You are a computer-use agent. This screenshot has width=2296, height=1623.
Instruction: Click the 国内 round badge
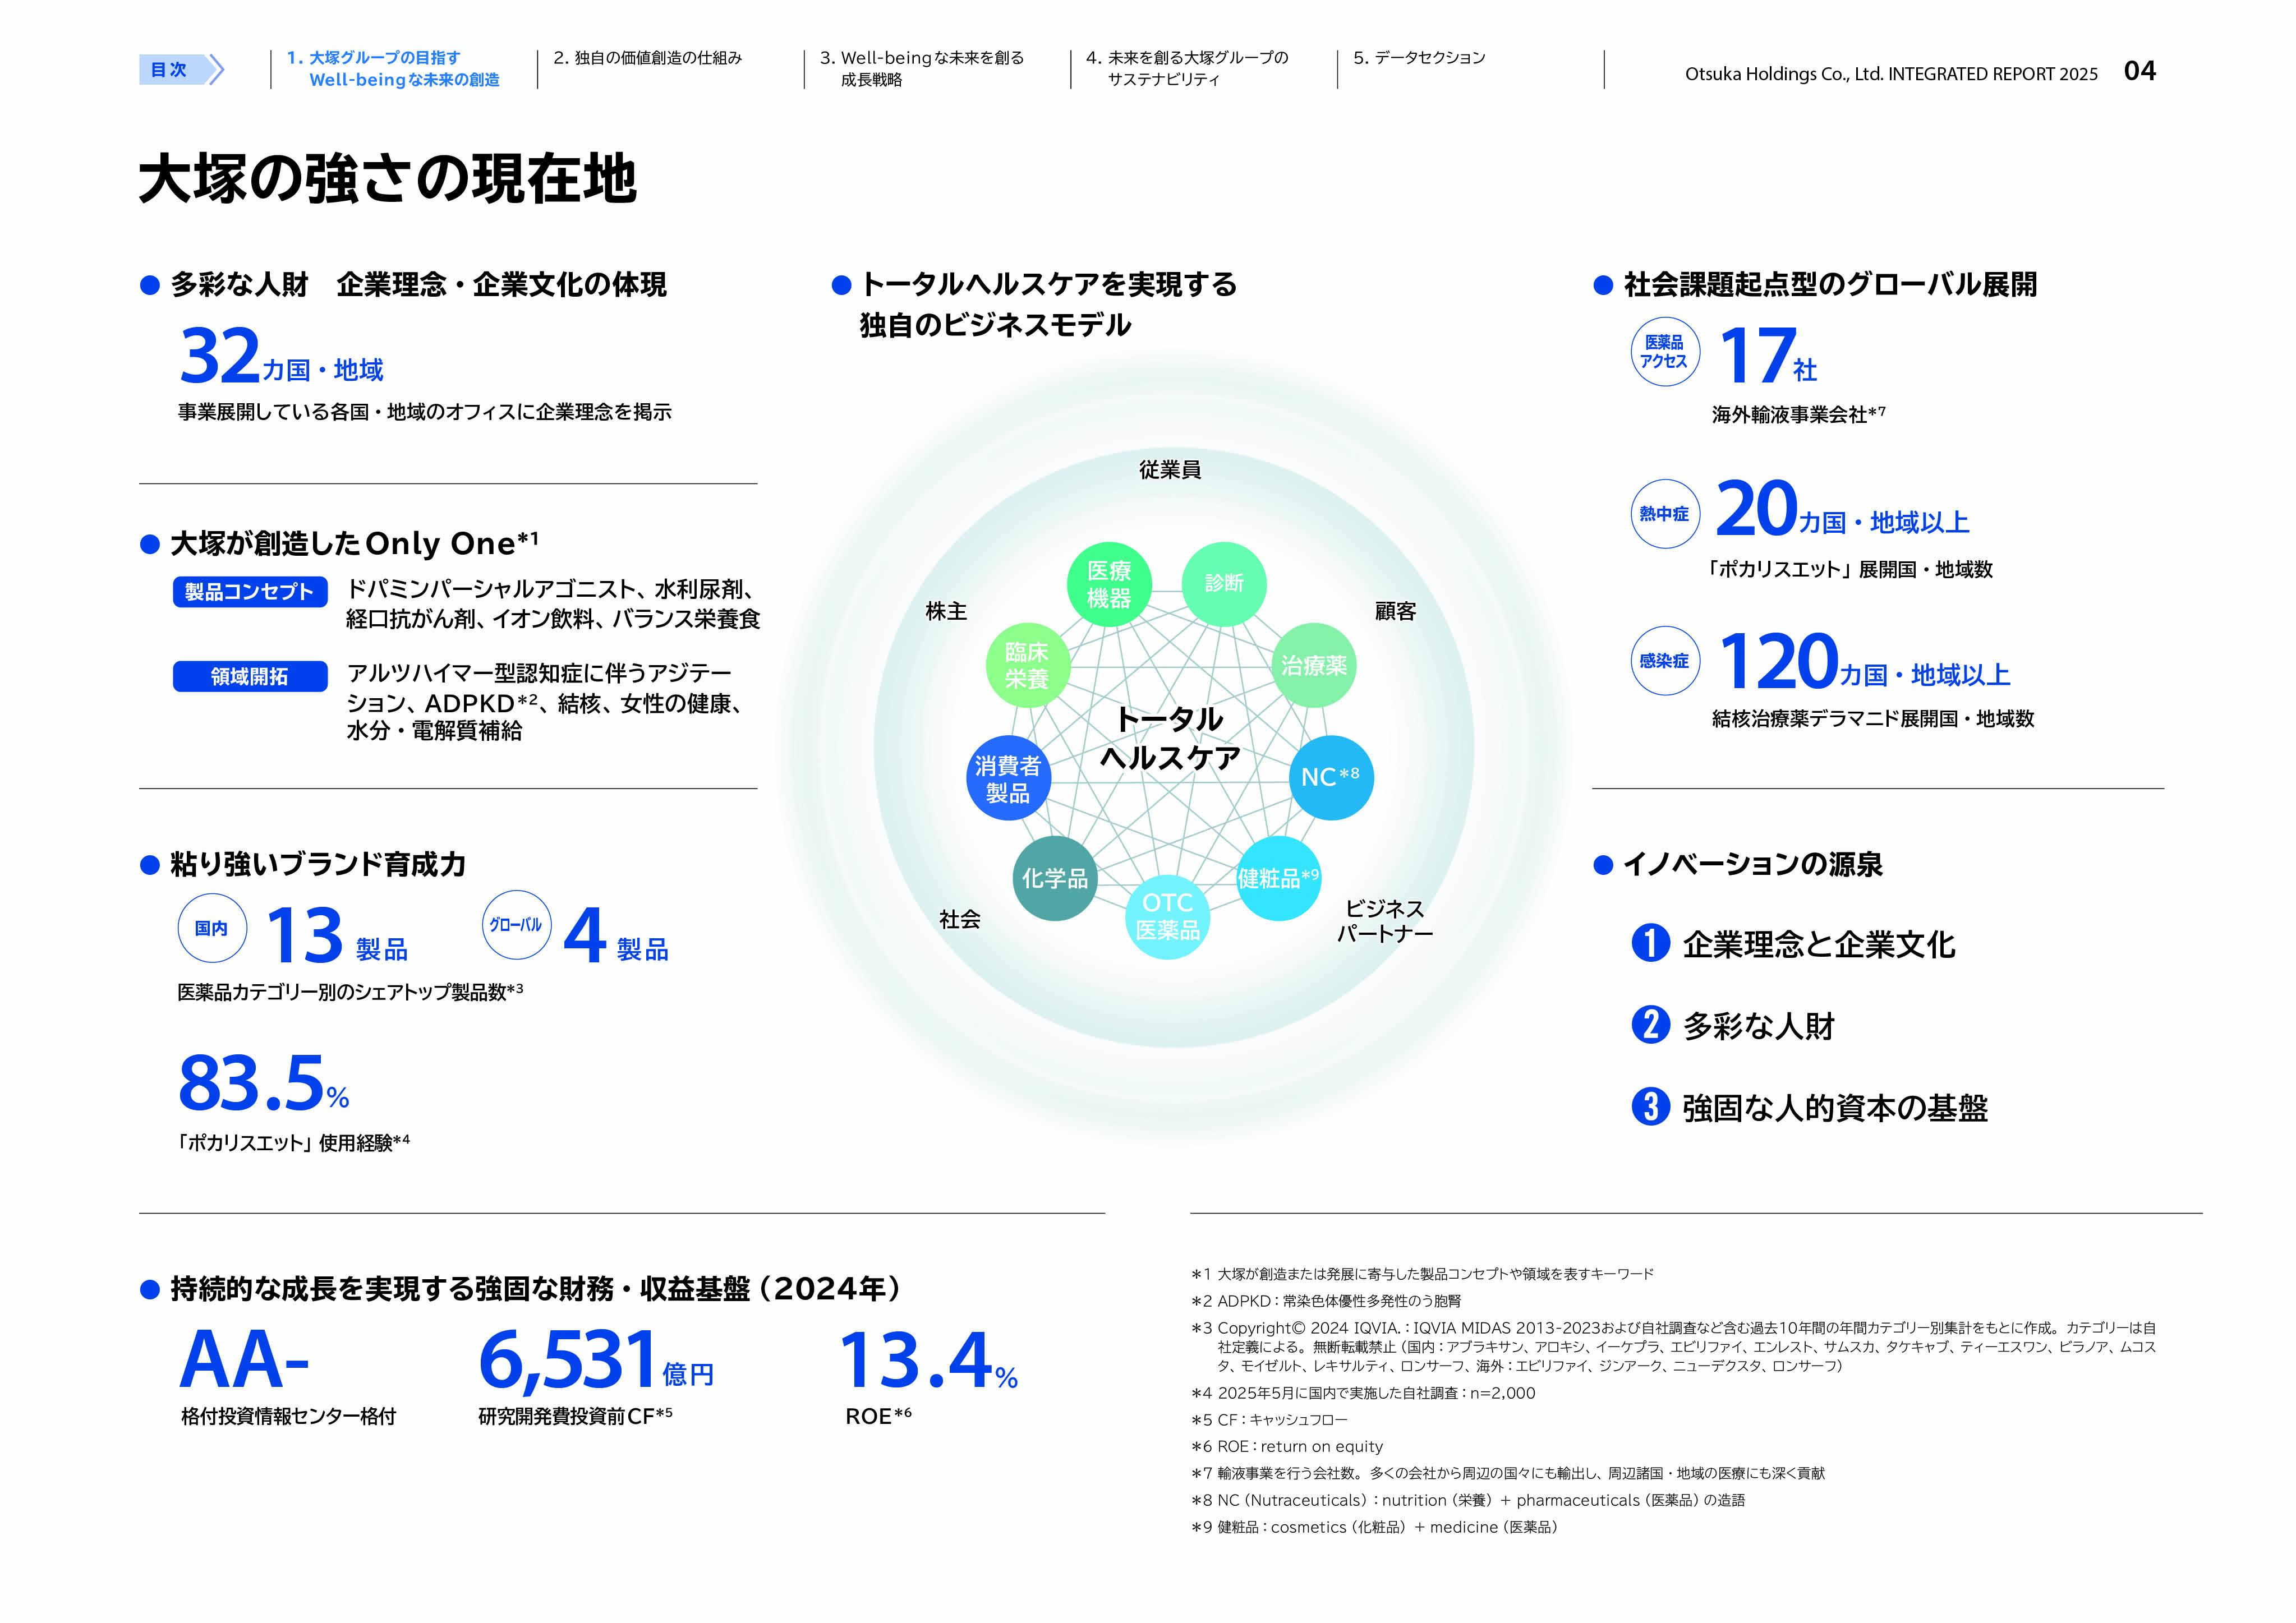tap(212, 928)
